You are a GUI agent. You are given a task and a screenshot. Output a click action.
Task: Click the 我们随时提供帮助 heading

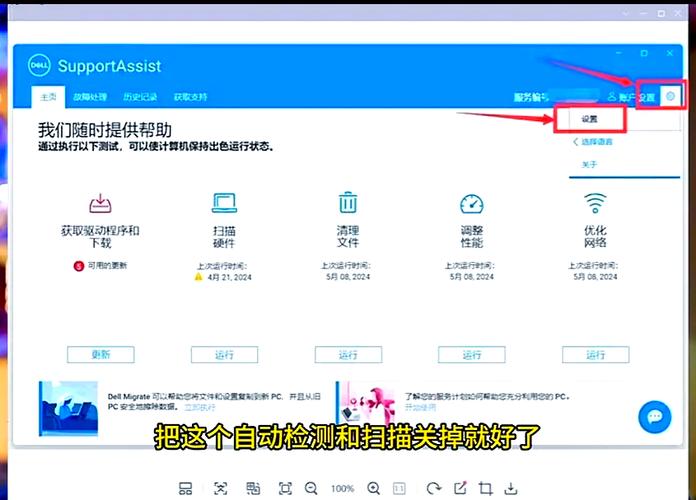coord(105,130)
